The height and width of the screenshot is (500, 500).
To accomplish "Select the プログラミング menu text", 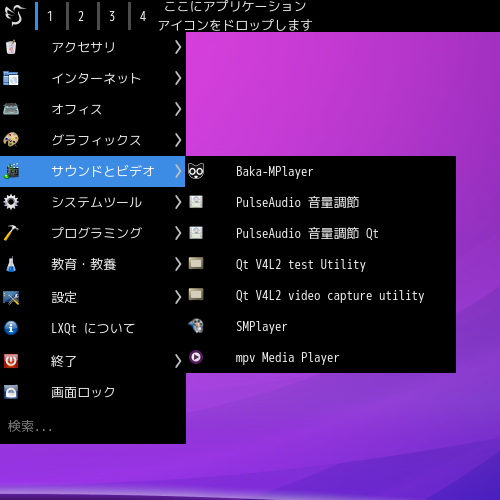I will point(97,233).
